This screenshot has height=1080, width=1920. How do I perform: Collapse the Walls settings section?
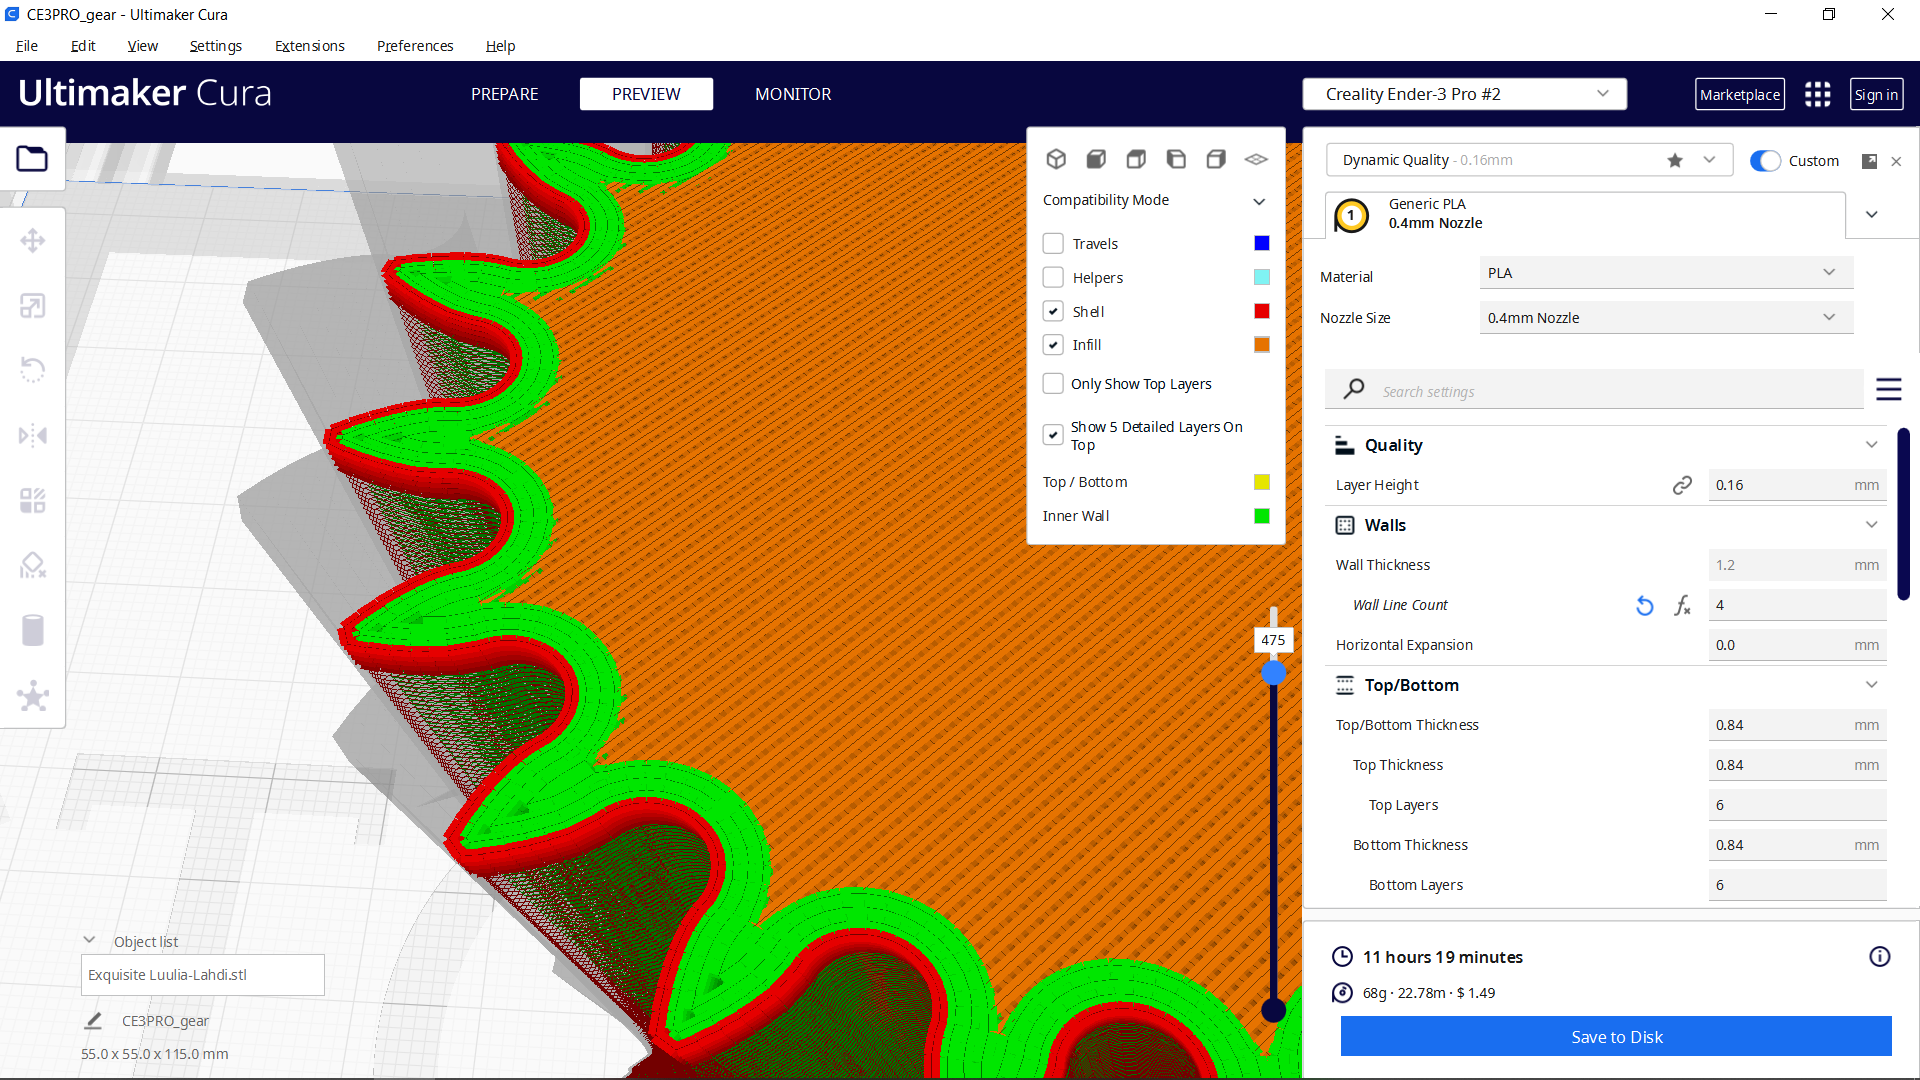click(1871, 525)
